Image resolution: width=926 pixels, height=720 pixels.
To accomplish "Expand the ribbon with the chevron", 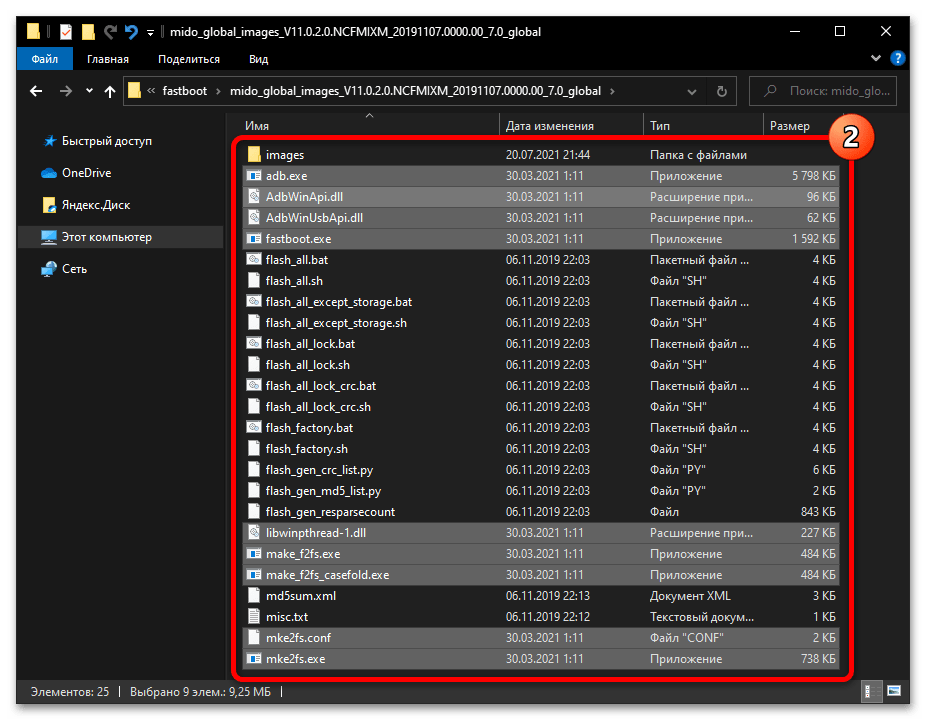I will tap(876, 58).
